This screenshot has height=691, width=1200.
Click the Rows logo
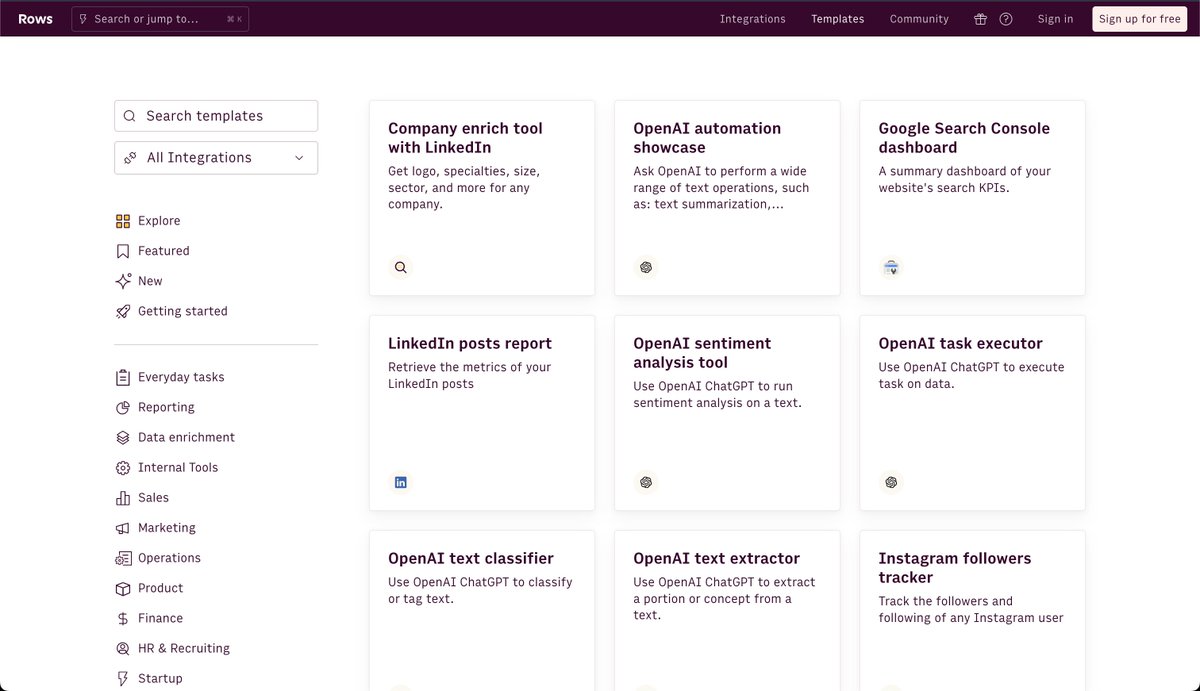[x=36, y=19]
